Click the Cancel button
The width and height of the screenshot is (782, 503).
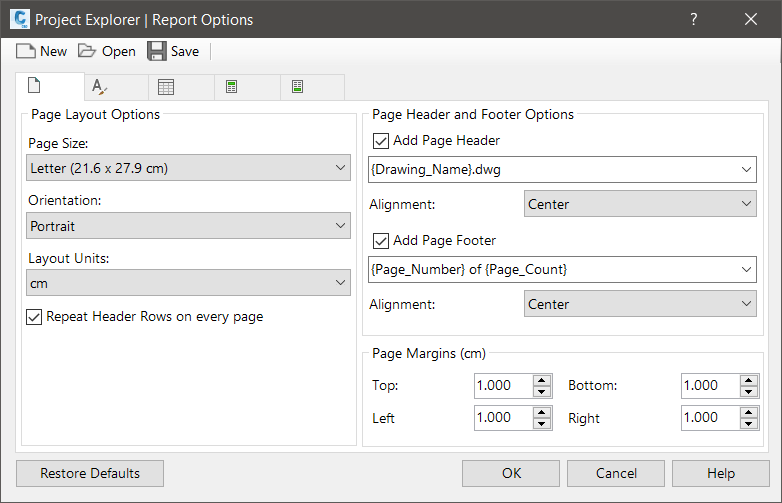click(x=616, y=473)
